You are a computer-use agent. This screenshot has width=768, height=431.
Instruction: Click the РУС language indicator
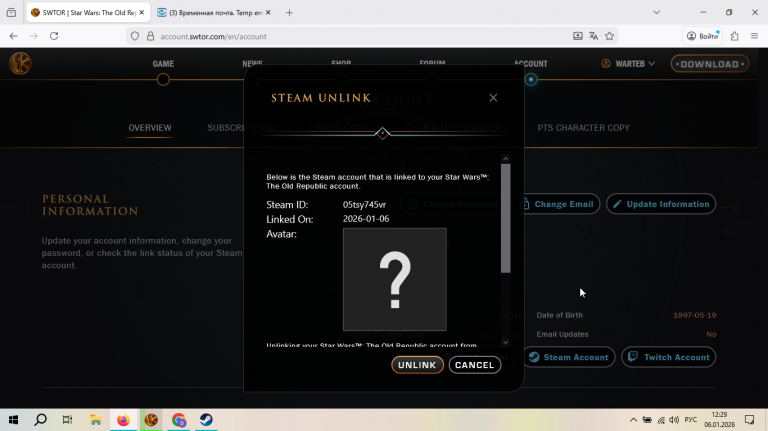pyautogui.click(x=691, y=420)
